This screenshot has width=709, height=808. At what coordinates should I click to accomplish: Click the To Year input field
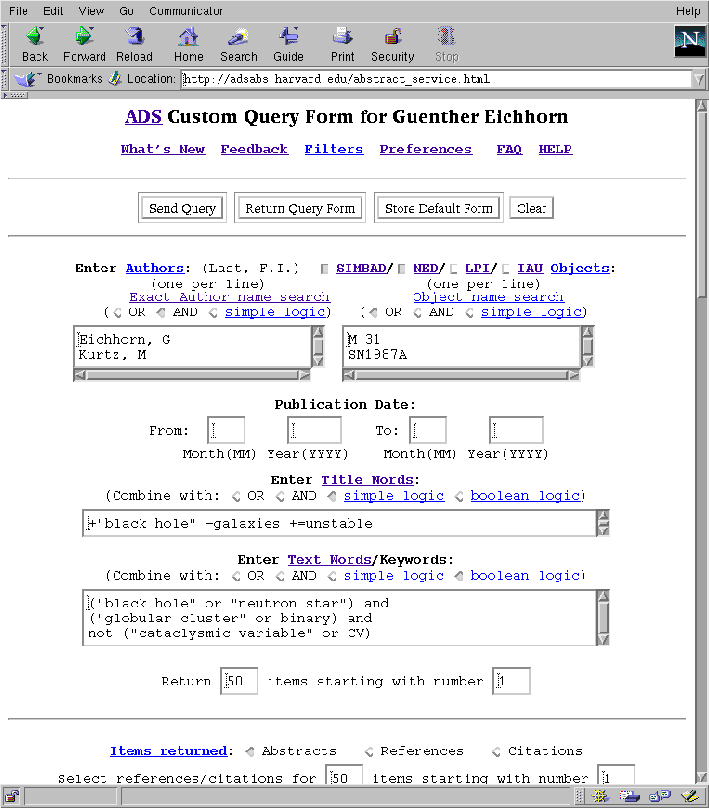(x=516, y=430)
